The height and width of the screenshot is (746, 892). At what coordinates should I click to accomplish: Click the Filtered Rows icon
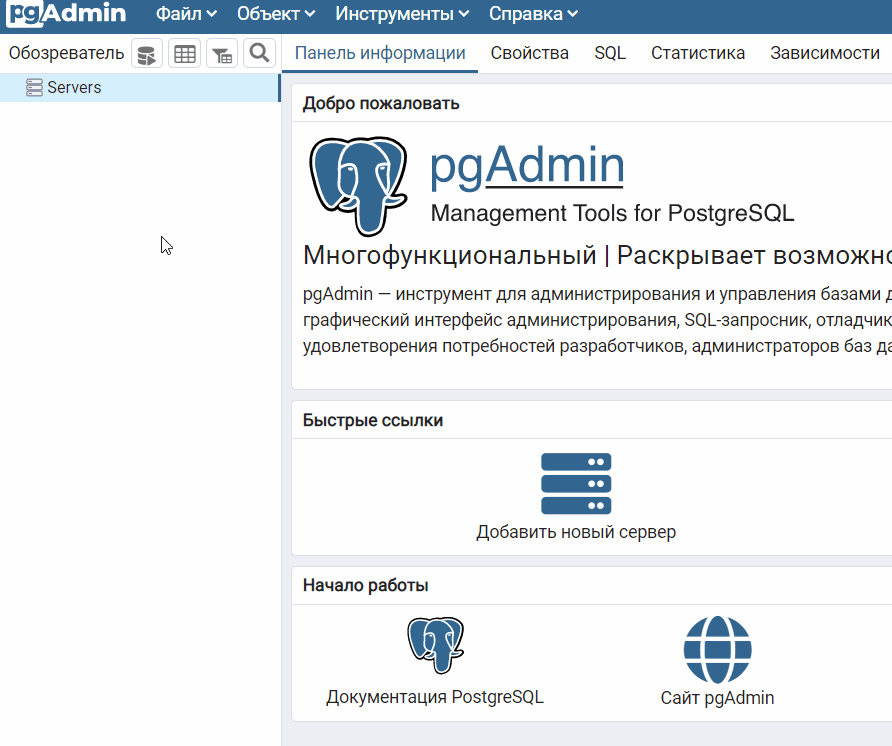(x=222, y=54)
